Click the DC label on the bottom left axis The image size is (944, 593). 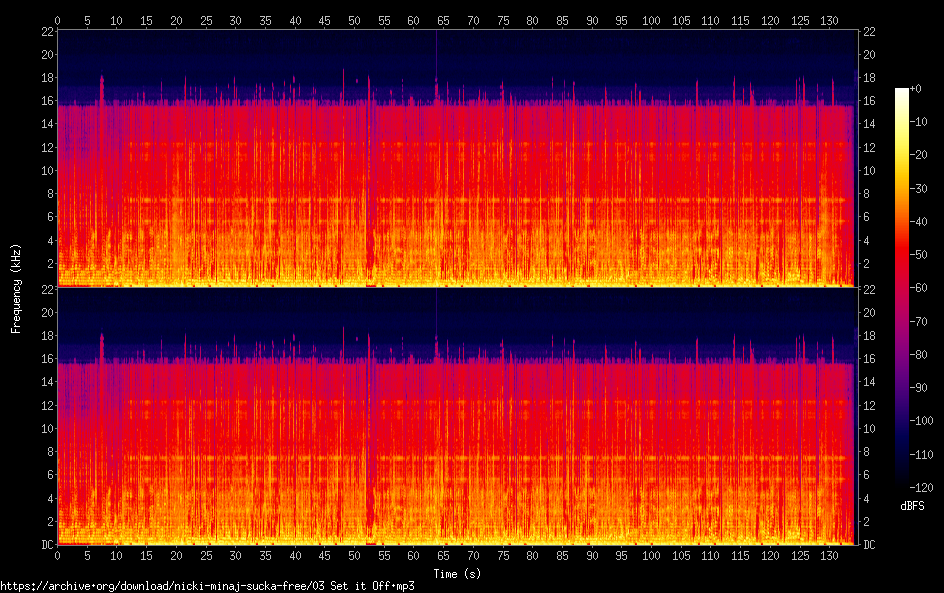(46, 545)
